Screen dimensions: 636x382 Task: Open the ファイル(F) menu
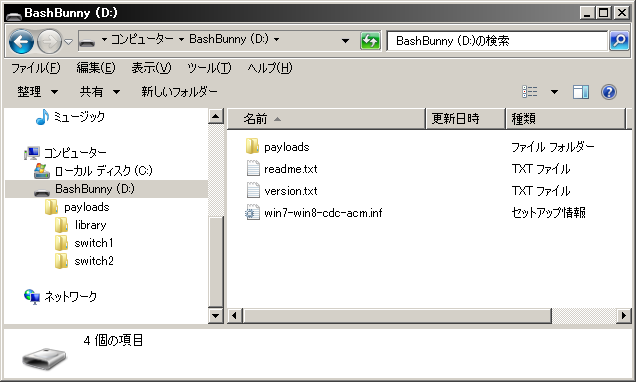(36, 68)
